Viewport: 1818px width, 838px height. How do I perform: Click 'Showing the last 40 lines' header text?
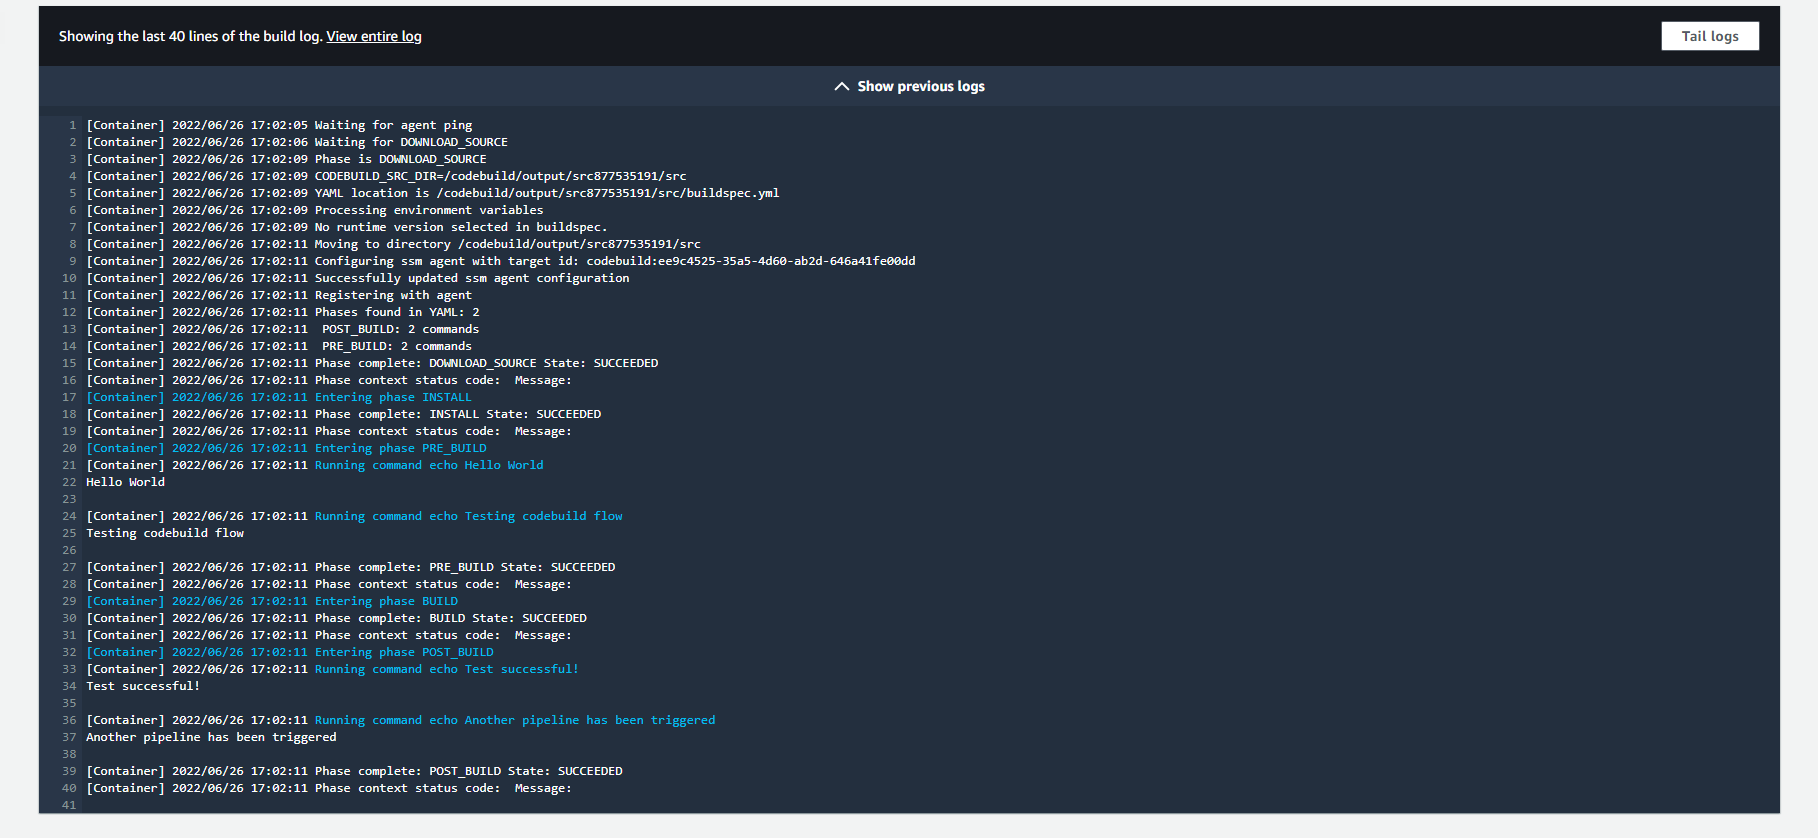(190, 36)
